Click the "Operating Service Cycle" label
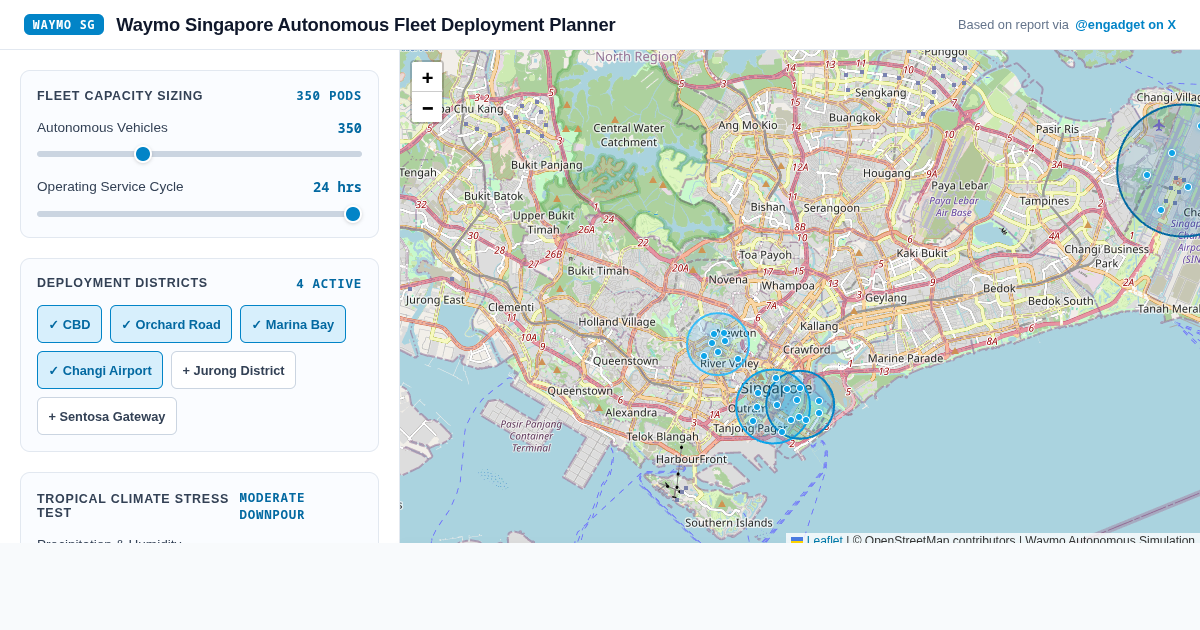The height and width of the screenshot is (630, 1200). (x=110, y=187)
